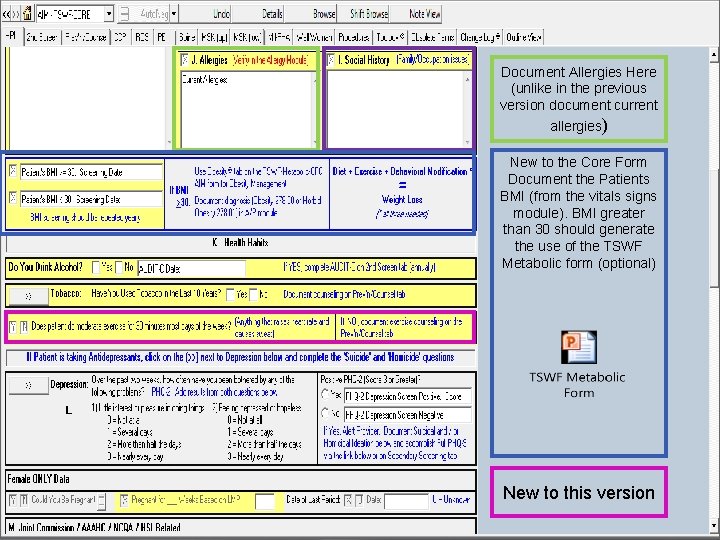Click the main form vertical scrollbar up arrow
This screenshot has width=720, height=540.
pos(714,55)
